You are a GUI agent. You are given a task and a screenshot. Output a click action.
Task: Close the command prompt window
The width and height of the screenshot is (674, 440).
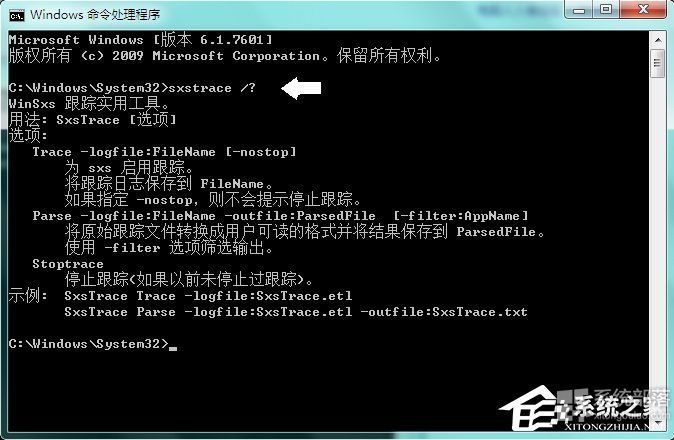(x=643, y=9)
